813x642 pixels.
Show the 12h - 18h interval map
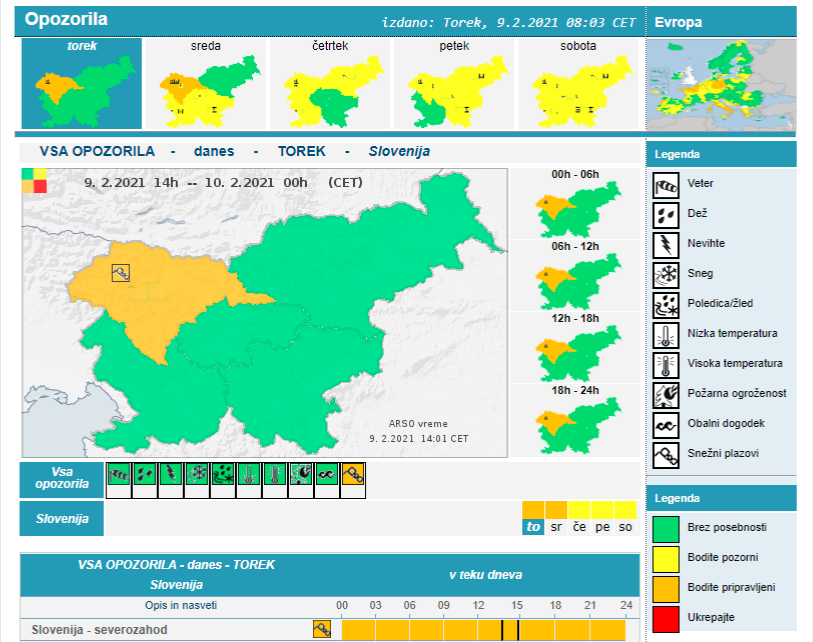[x=574, y=348]
